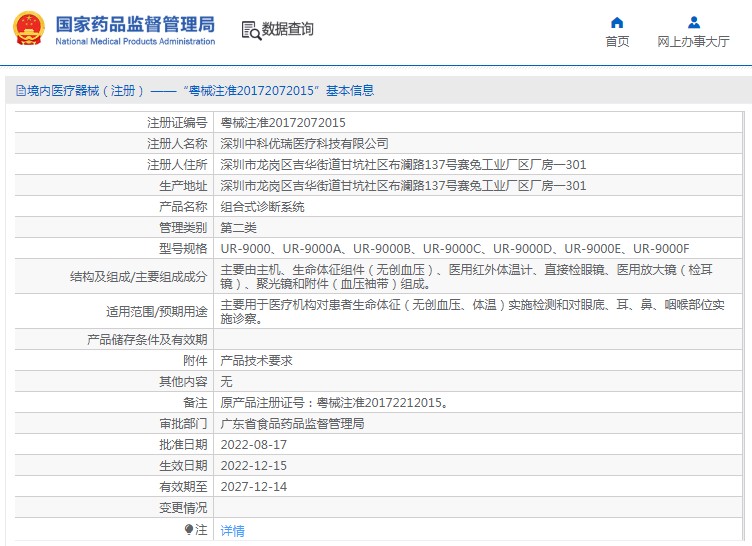Viewport: 752px width, 546px height.
Task: Click the 审批部门 label cell
Action: pos(114,424)
